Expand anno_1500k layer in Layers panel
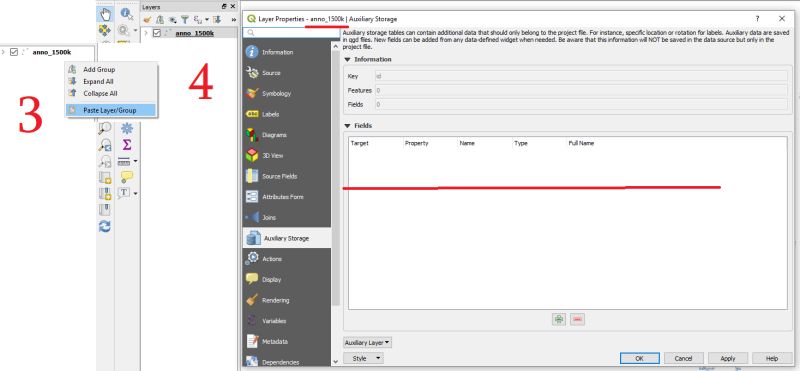Viewport: 800px width, 371px height. [146, 33]
